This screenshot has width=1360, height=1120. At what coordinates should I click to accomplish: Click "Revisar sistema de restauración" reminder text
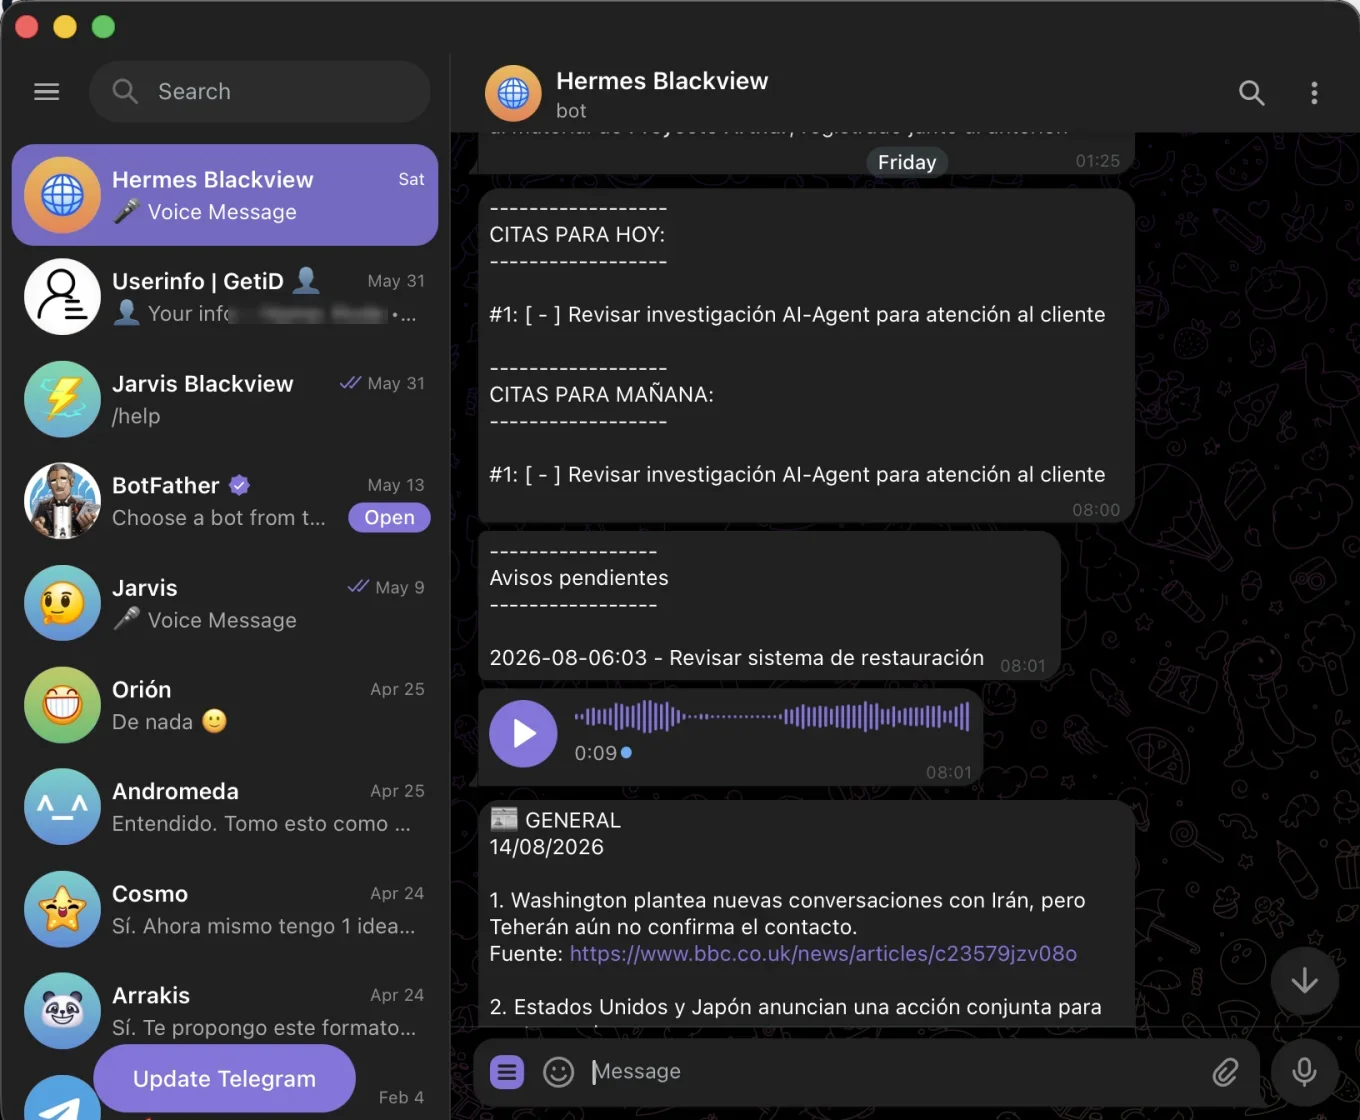point(826,658)
